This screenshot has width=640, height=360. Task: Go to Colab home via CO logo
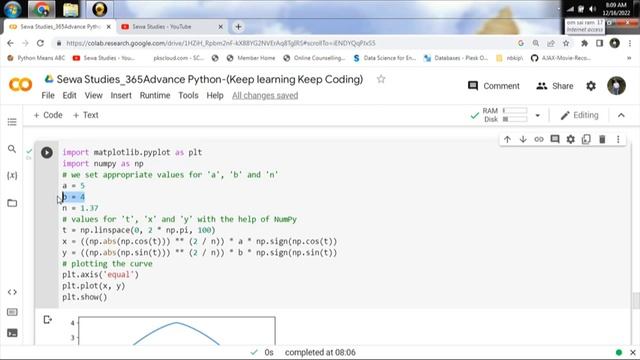[x=20, y=85]
